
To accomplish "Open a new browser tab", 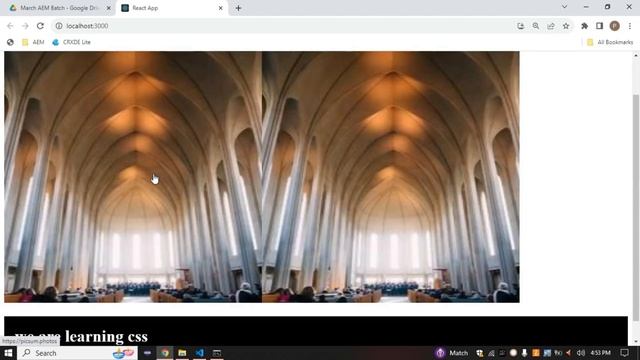I will tap(238, 8).
